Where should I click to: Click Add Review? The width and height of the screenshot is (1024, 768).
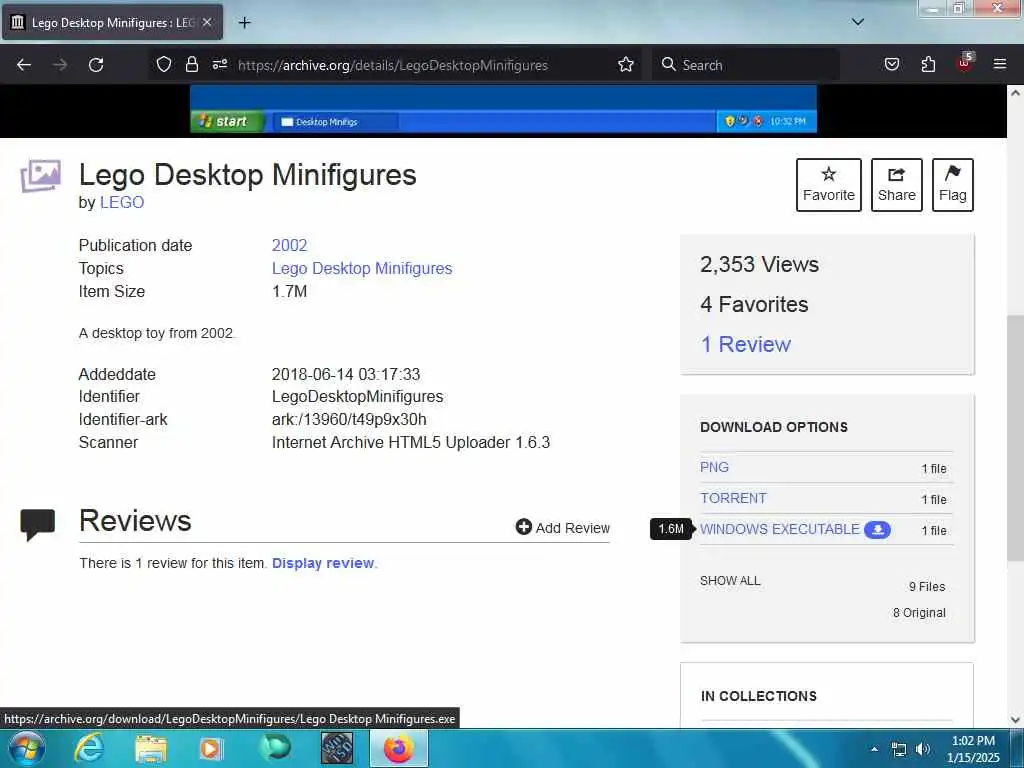562,528
